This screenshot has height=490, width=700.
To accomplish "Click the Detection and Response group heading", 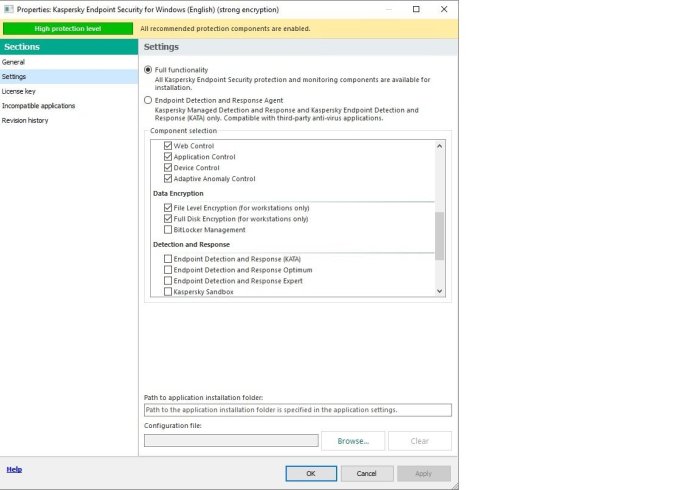I will (192, 245).
